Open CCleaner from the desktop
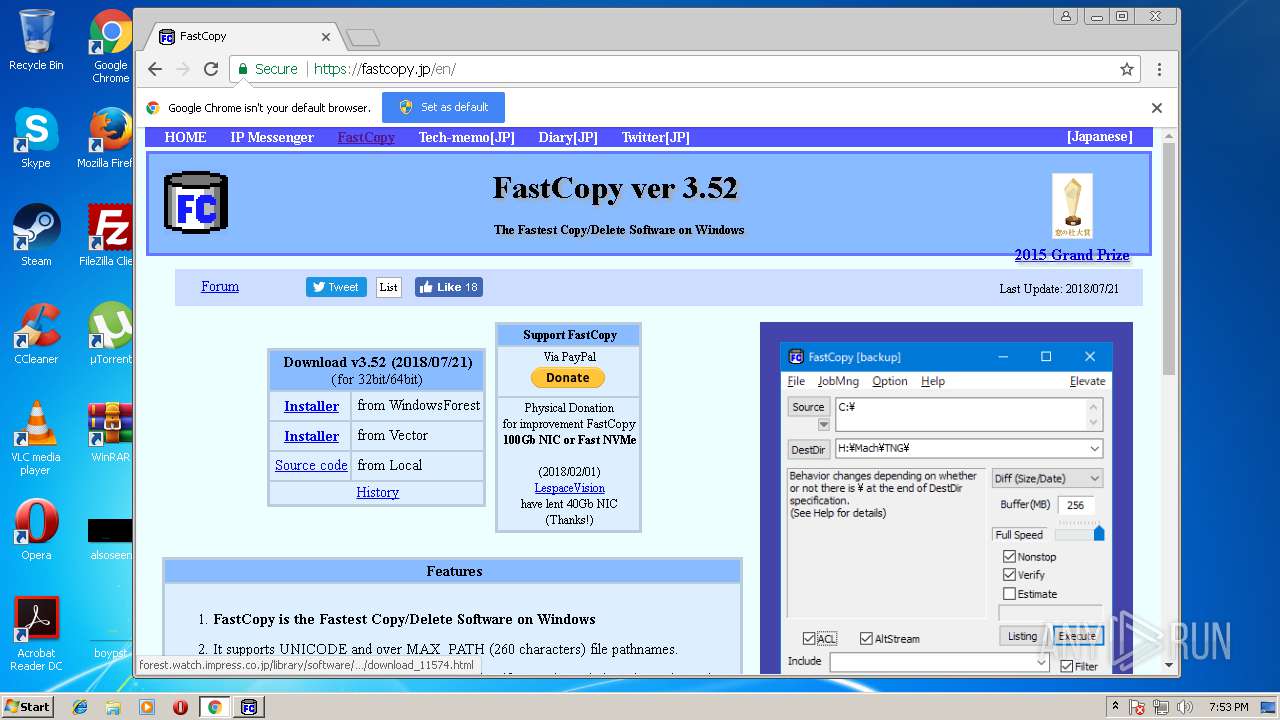The image size is (1280, 720). tap(36, 334)
